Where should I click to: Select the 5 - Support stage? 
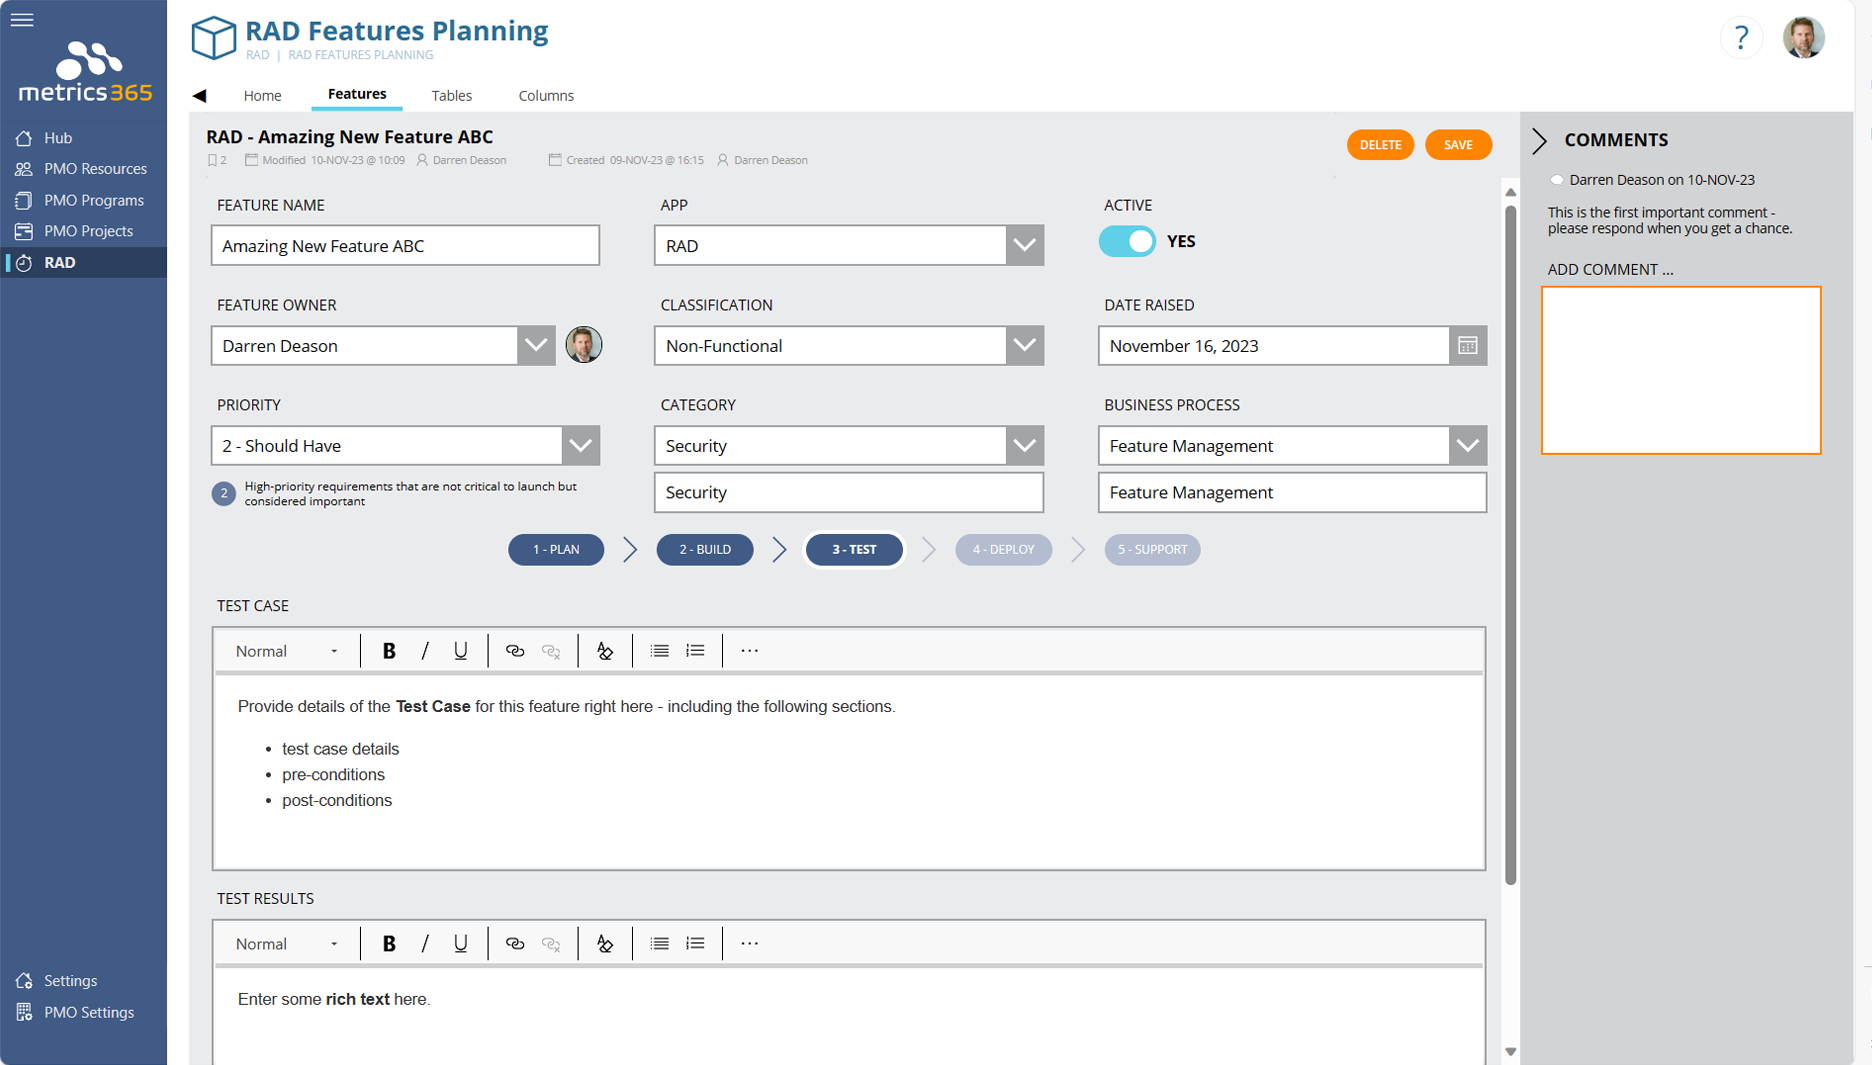(x=1152, y=550)
